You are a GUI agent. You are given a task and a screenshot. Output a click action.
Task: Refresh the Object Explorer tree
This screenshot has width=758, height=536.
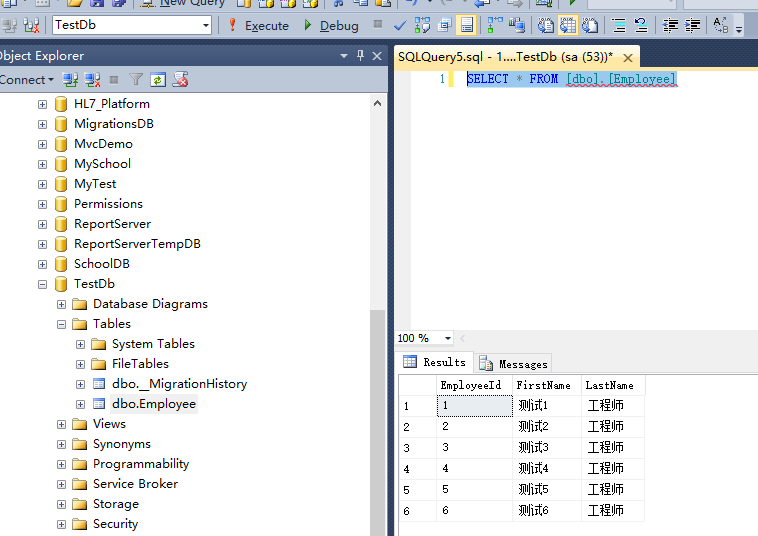coord(158,80)
